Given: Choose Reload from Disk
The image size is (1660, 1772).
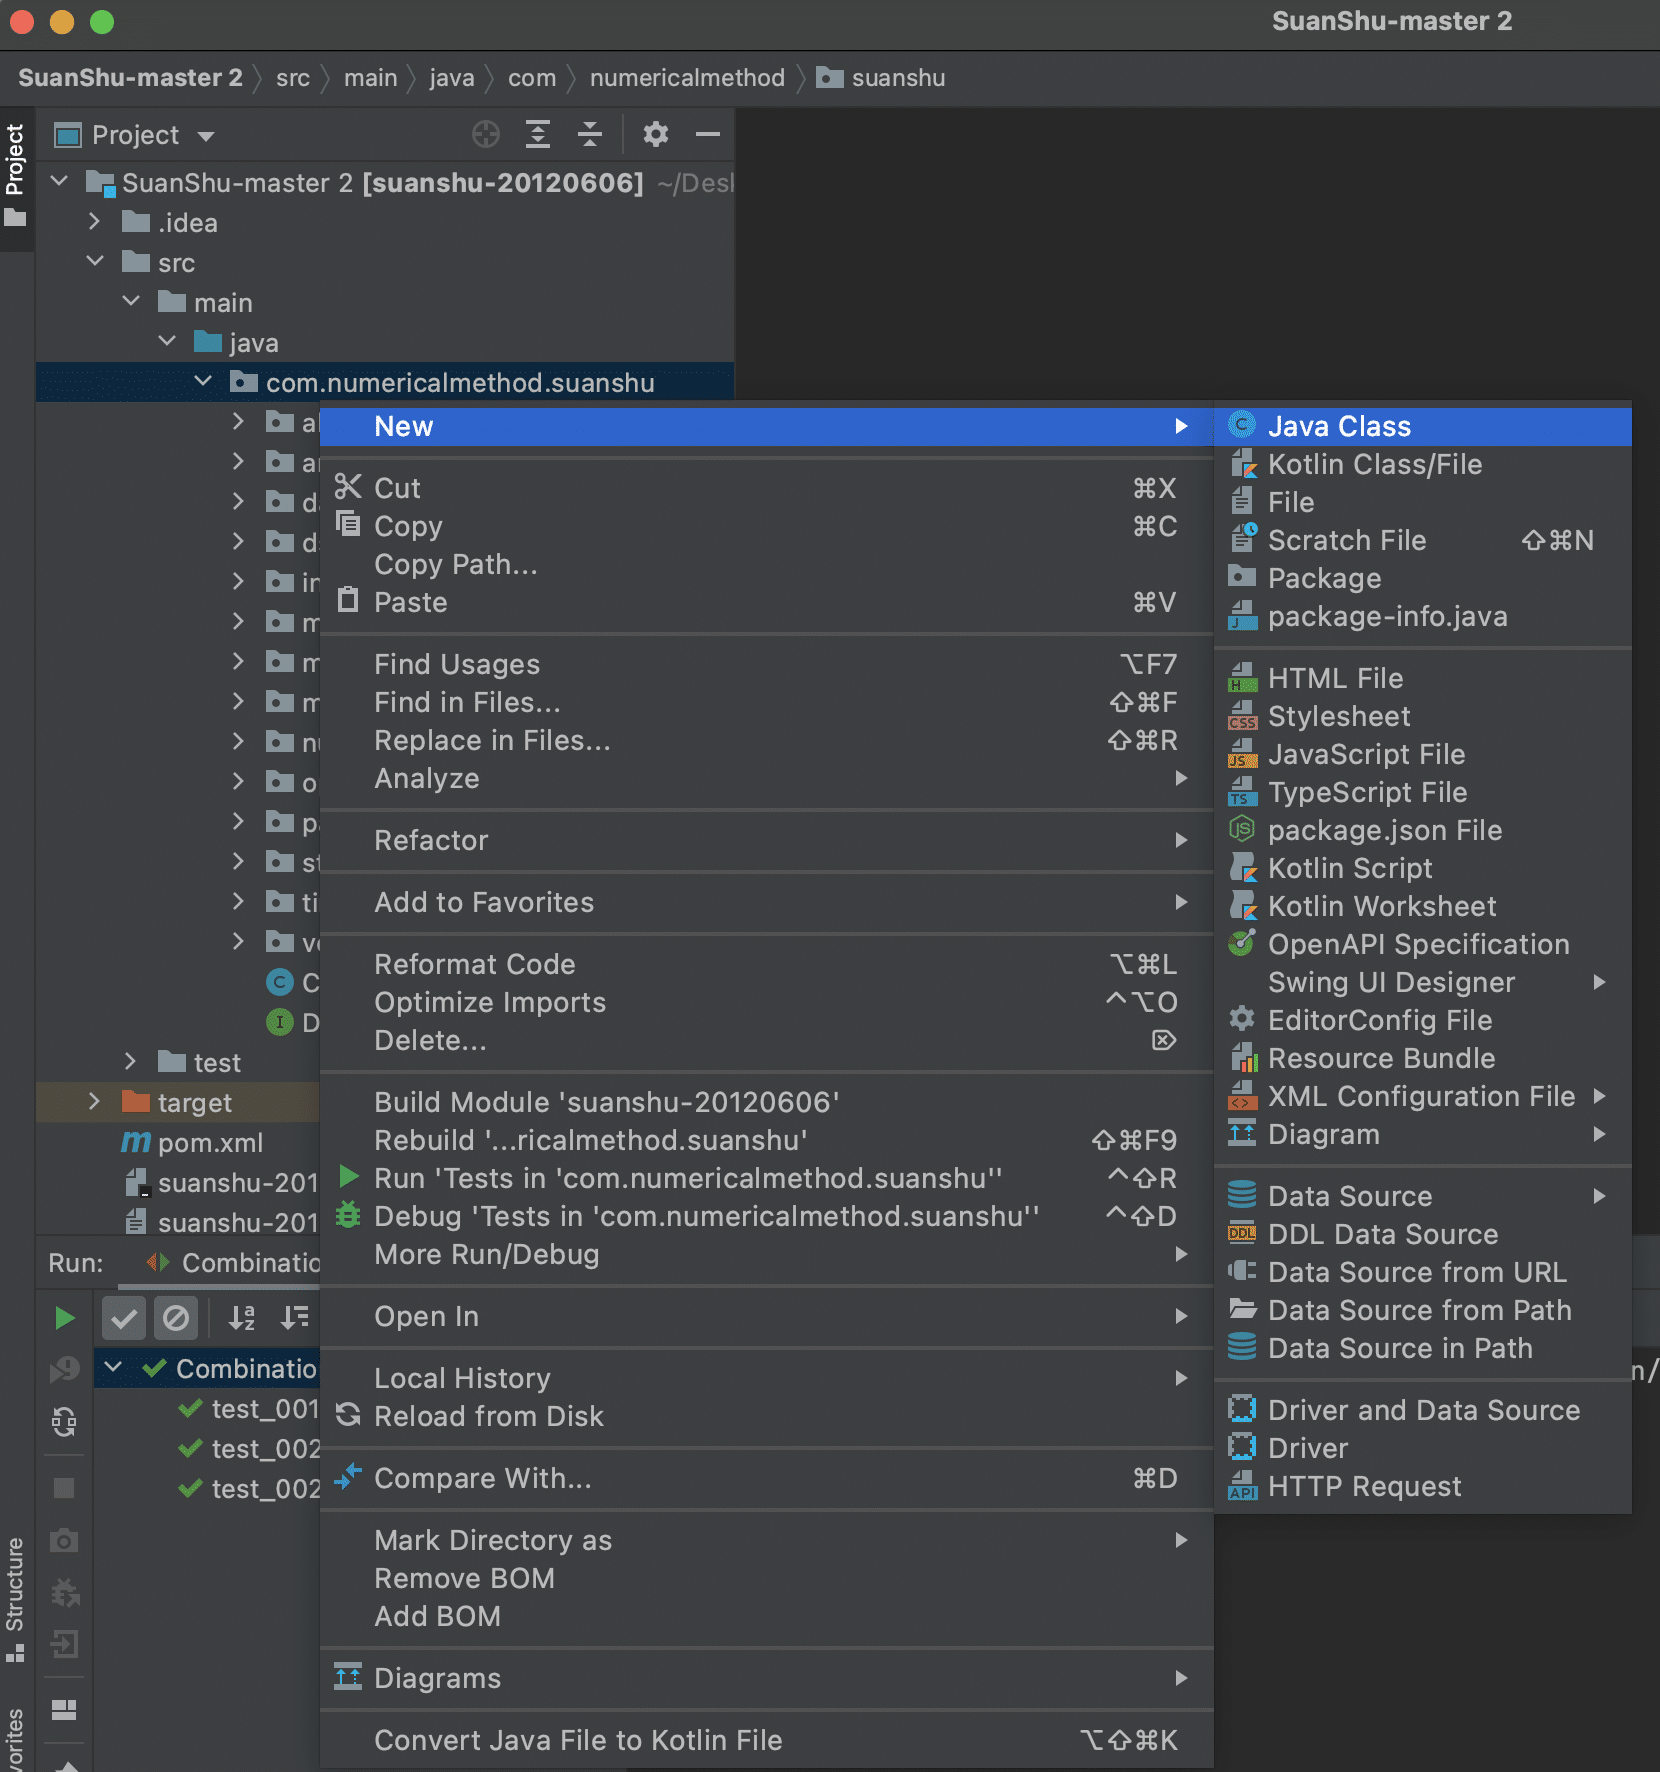Looking at the screenshot, I should coord(767,1416).
